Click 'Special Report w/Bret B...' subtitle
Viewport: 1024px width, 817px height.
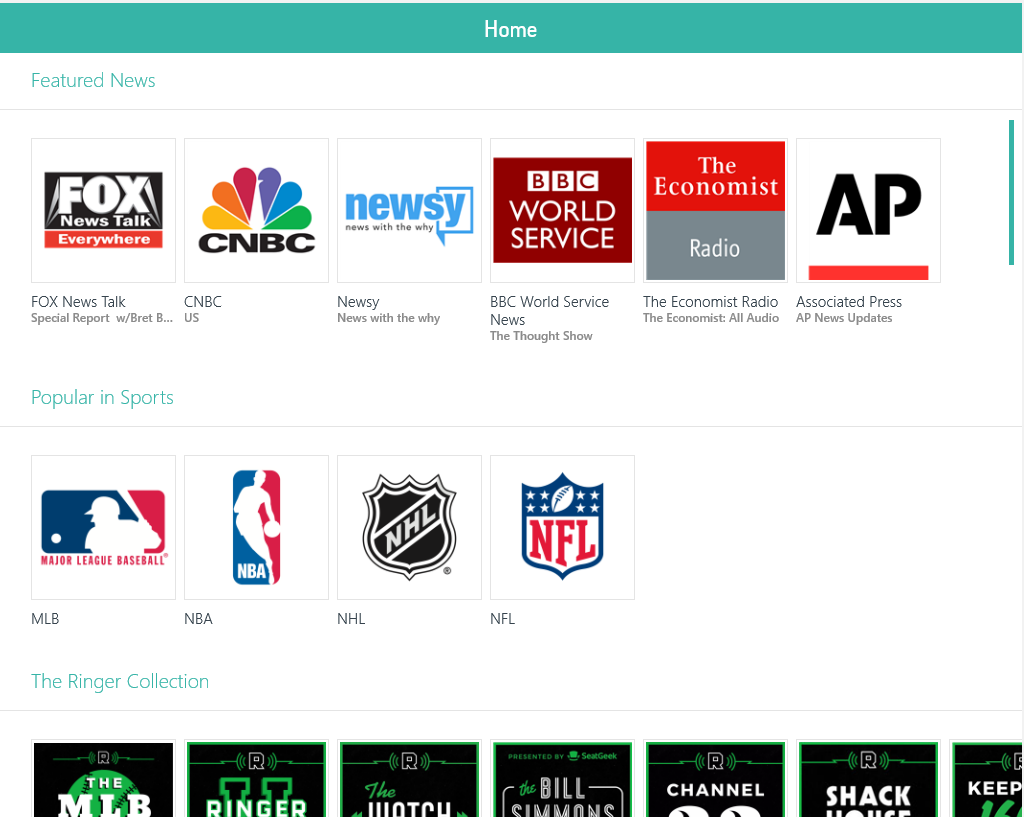102,318
